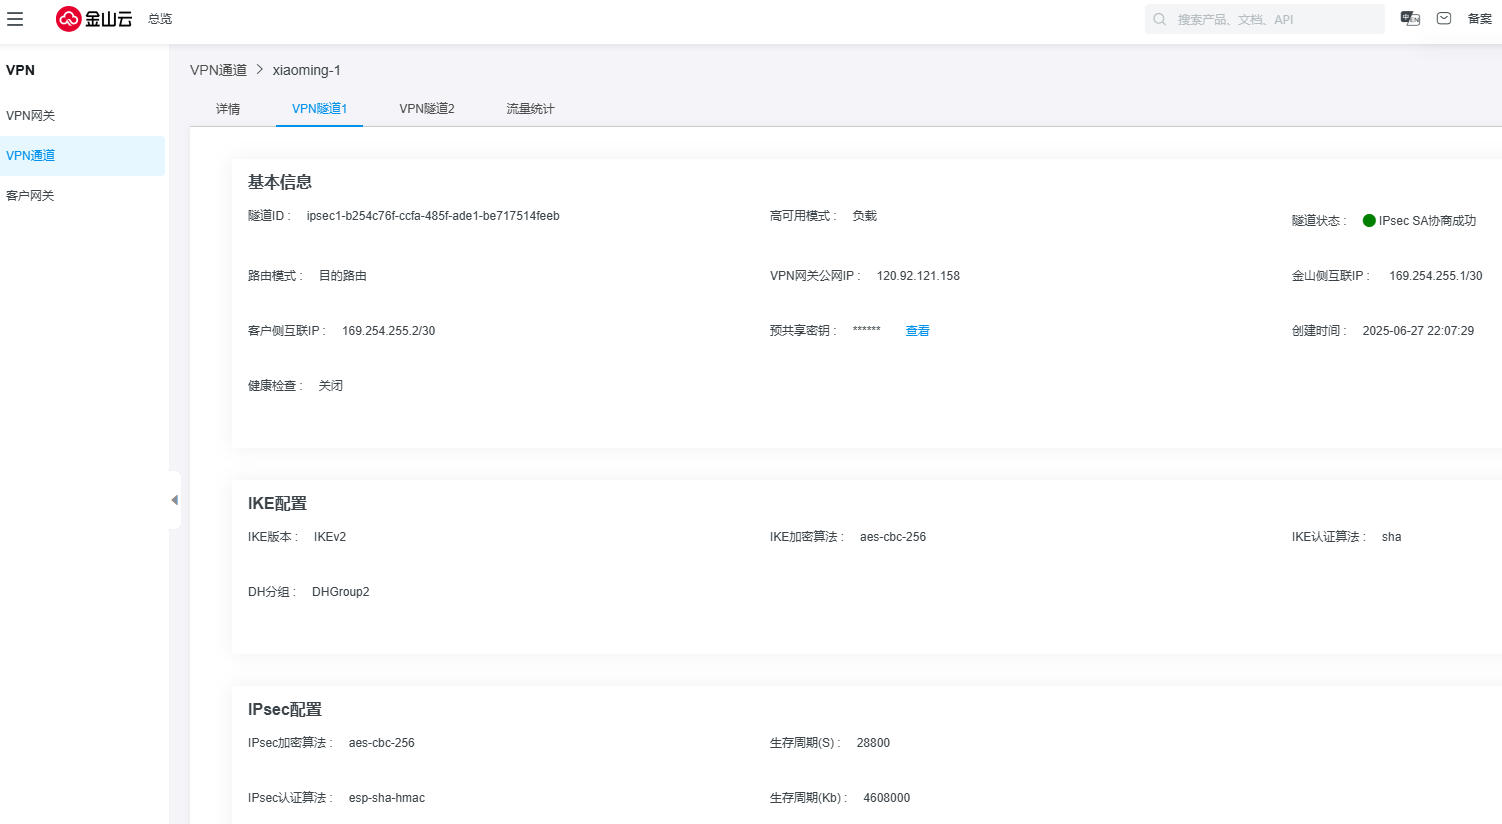The width and height of the screenshot is (1502, 824).
Task: Click the Kingsoft Cloud logo
Action: pyautogui.click(x=94, y=19)
